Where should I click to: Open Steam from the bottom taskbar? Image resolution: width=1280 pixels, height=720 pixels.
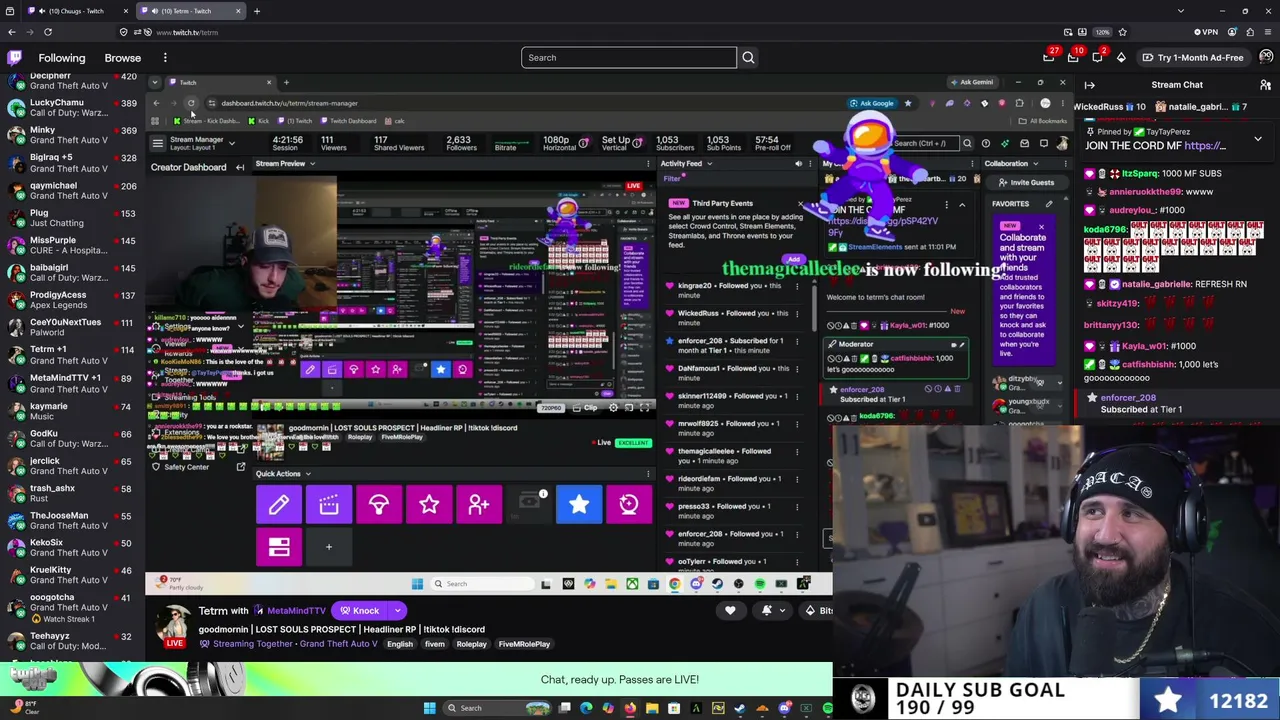pos(740,708)
